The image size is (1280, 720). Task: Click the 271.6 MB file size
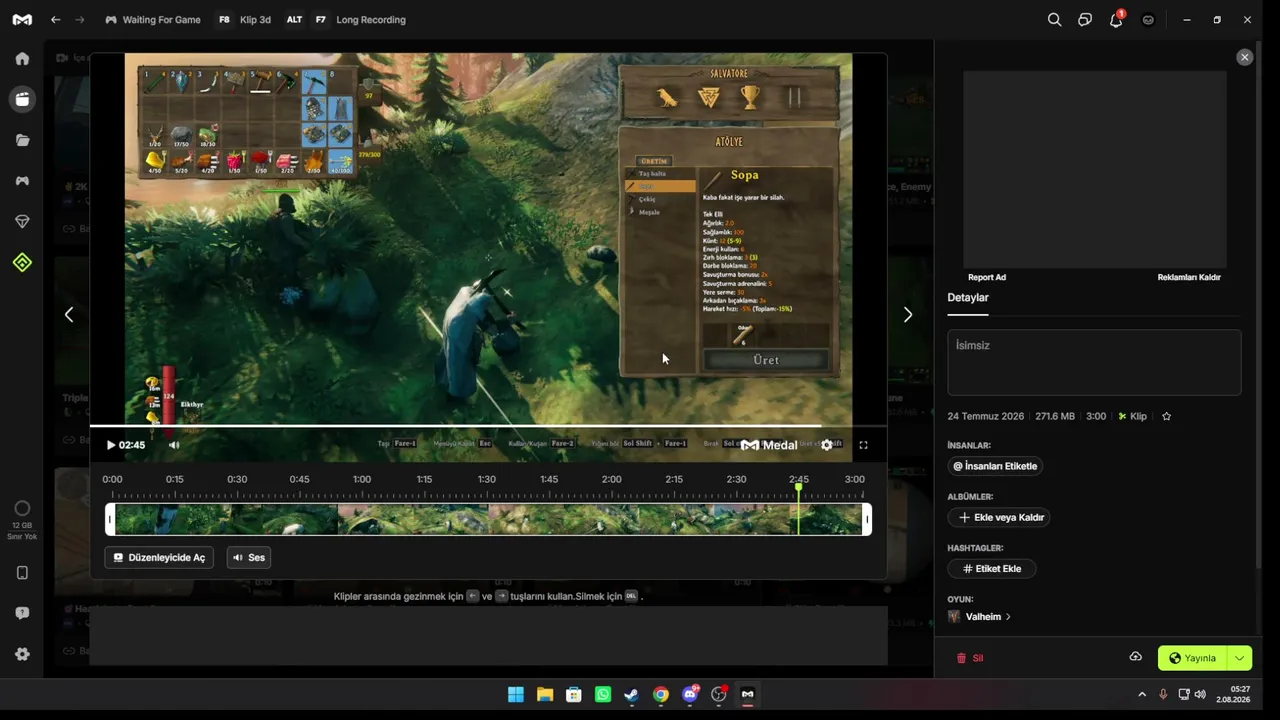click(1055, 416)
